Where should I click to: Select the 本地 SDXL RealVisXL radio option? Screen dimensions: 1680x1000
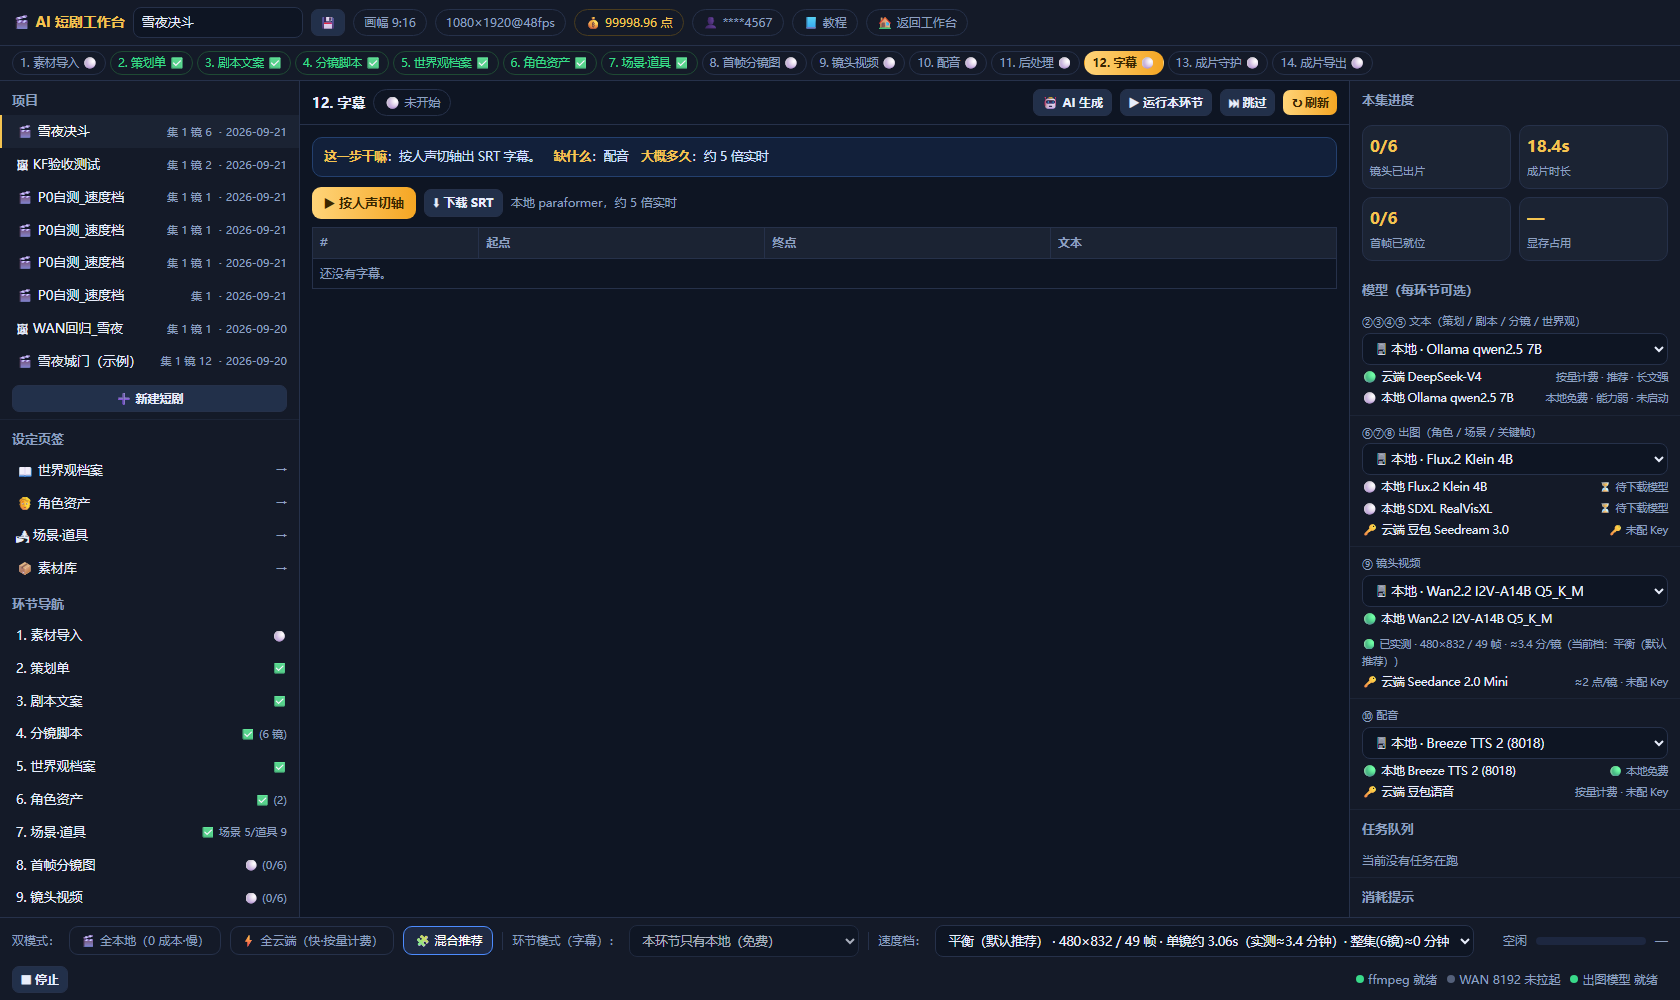tap(1370, 509)
